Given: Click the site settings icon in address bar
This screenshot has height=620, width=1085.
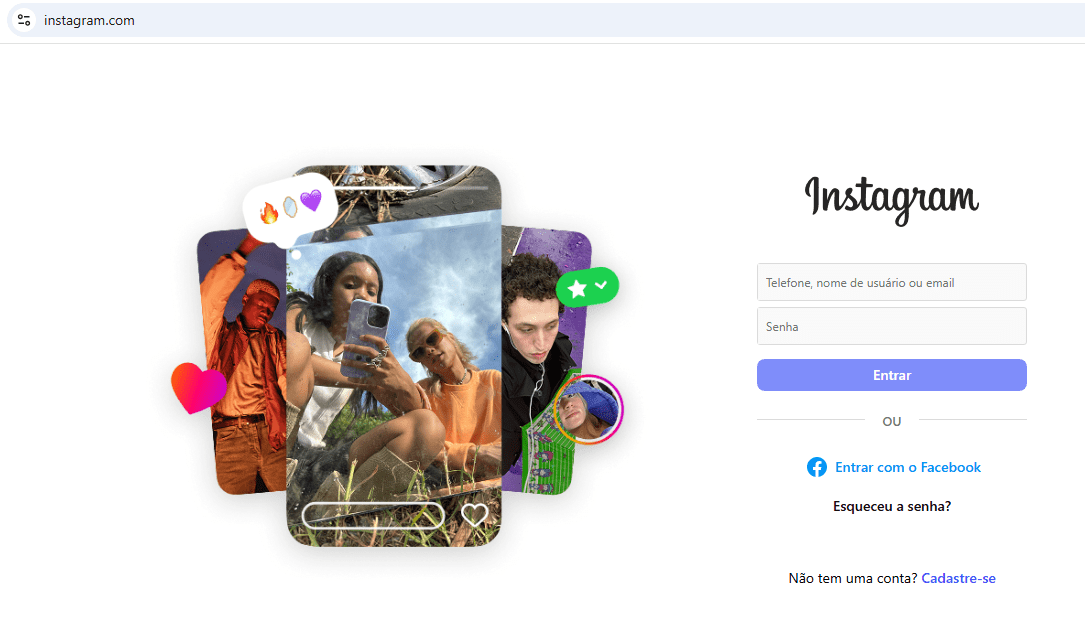Looking at the screenshot, I should (x=24, y=20).
